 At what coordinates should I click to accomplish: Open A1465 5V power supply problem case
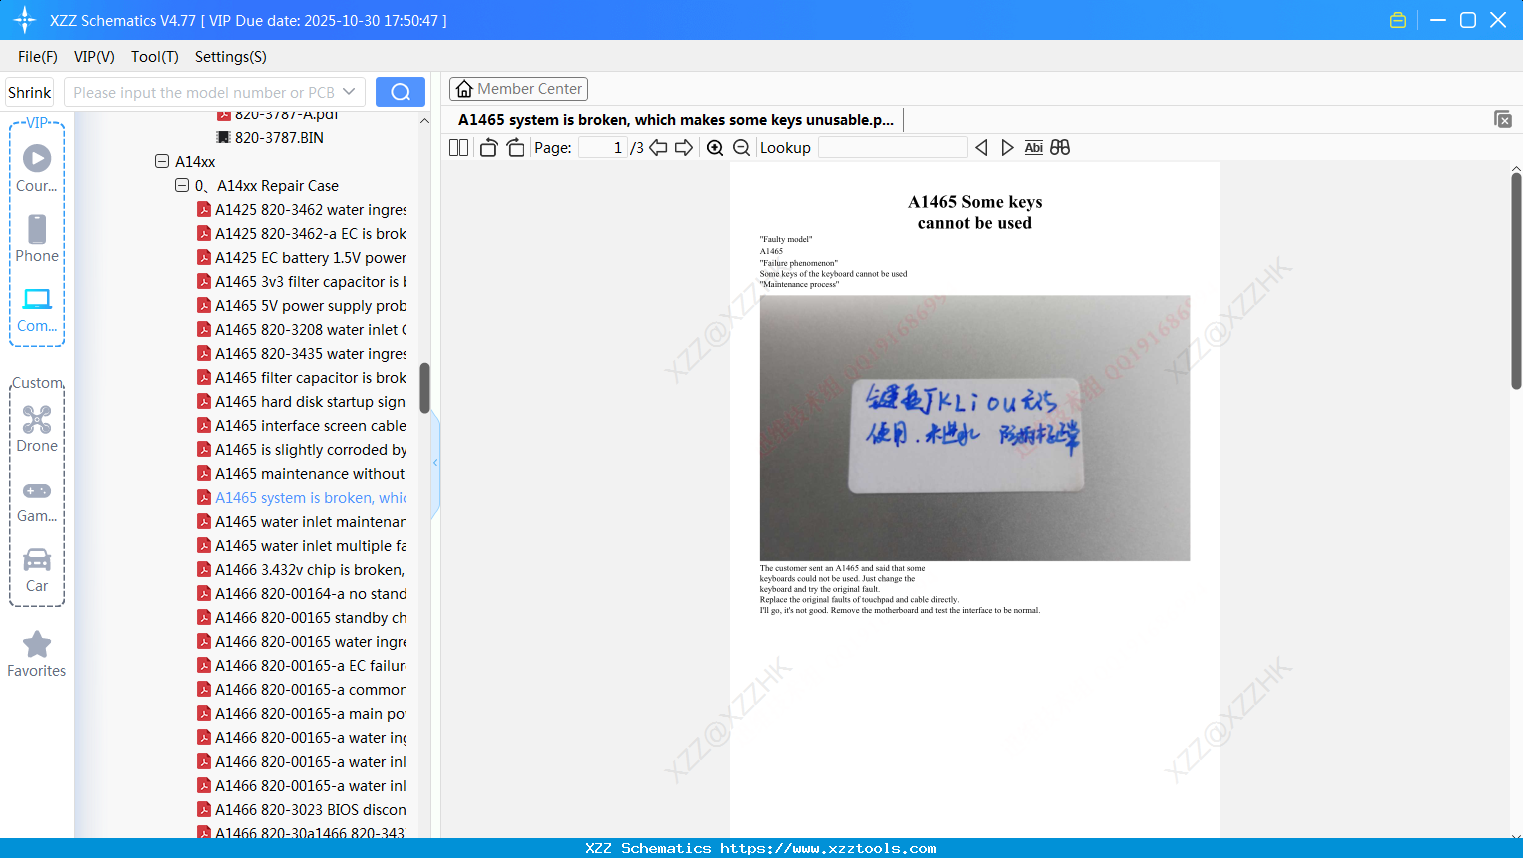click(x=302, y=305)
